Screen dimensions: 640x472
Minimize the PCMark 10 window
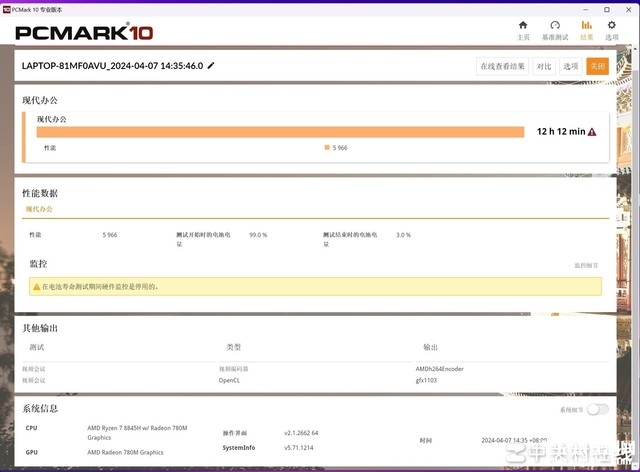pos(586,9)
